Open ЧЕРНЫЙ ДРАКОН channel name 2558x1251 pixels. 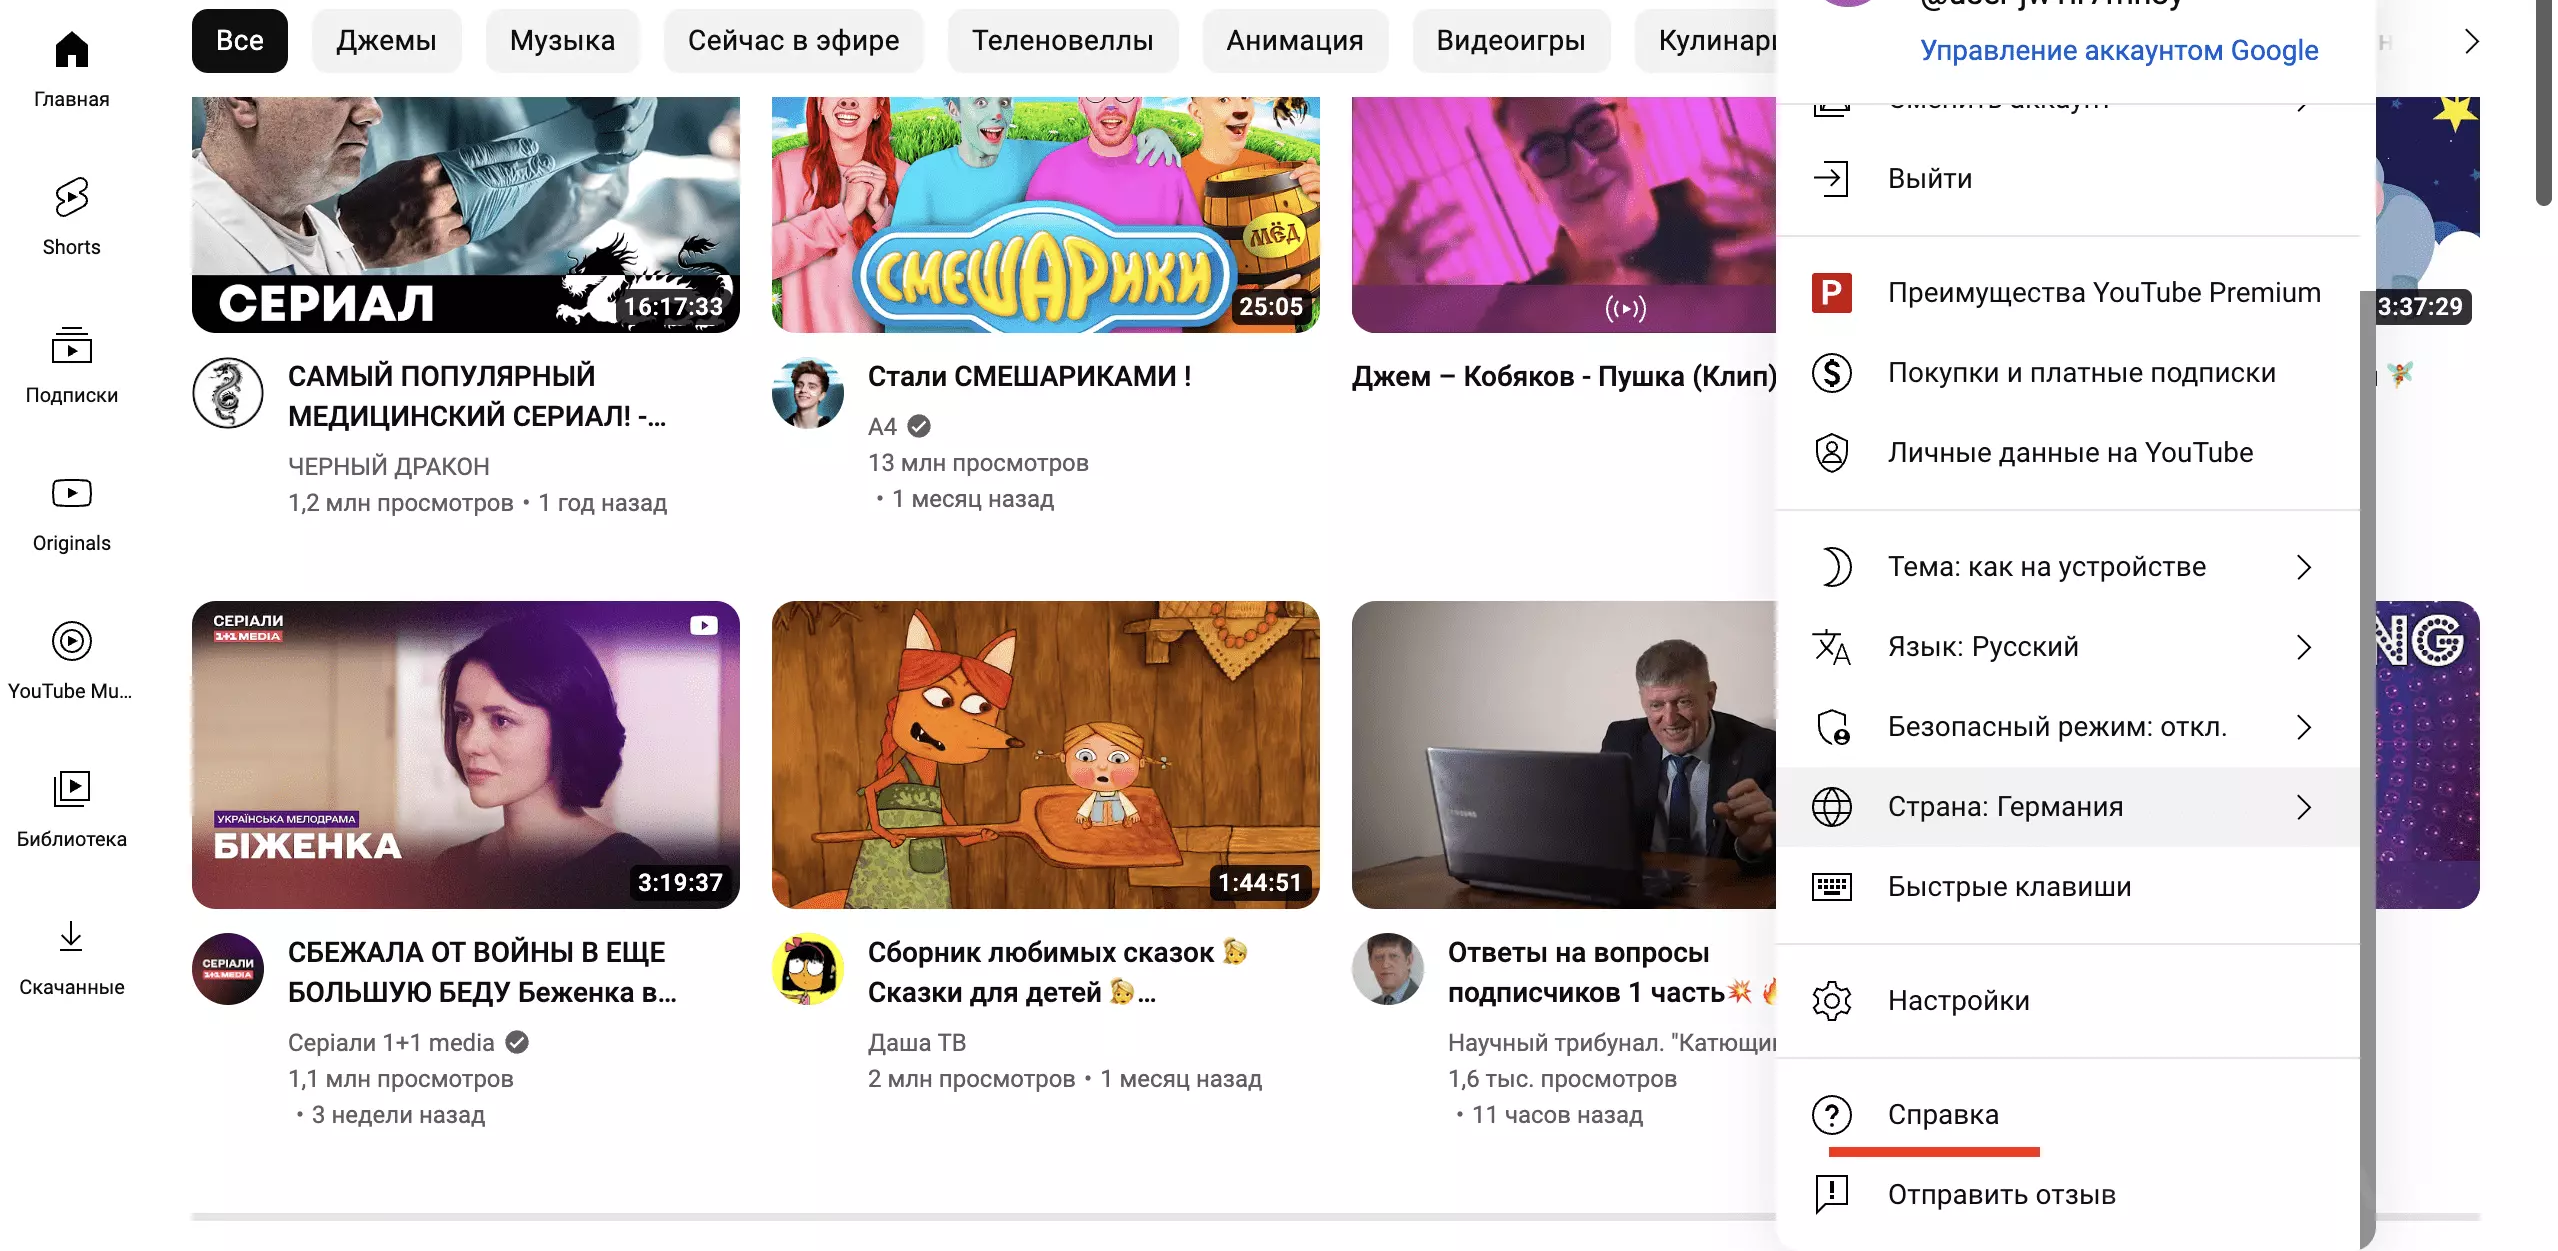(388, 467)
